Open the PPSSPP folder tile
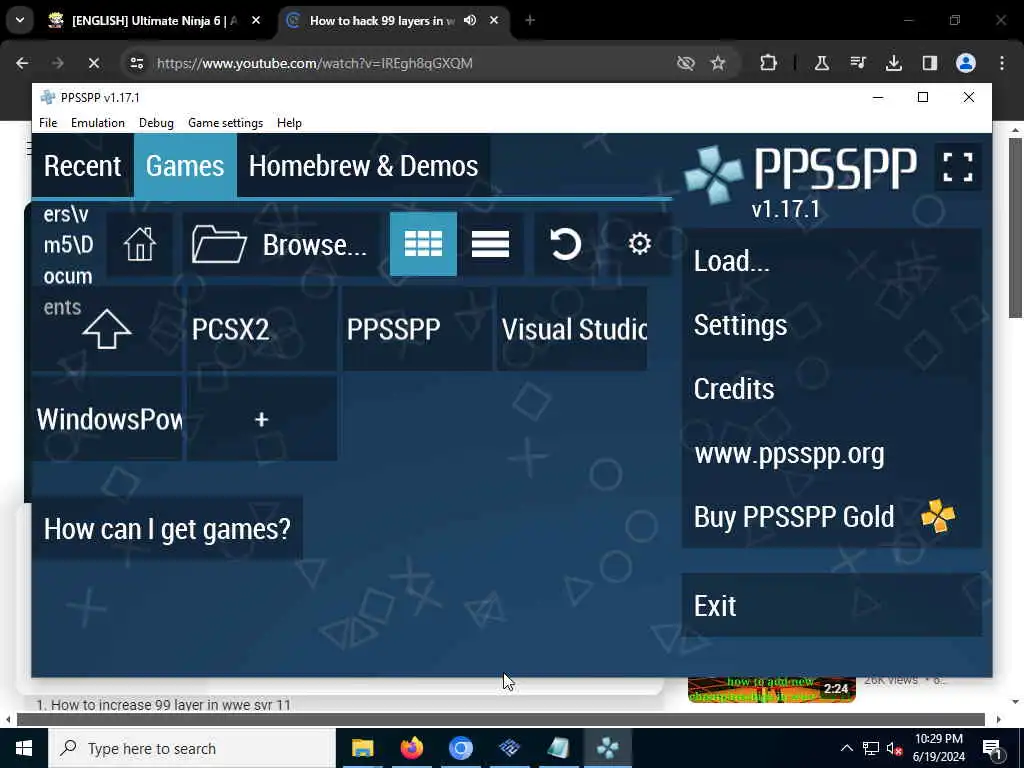This screenshot has width=1024, height=768. [x=417, y=328]
